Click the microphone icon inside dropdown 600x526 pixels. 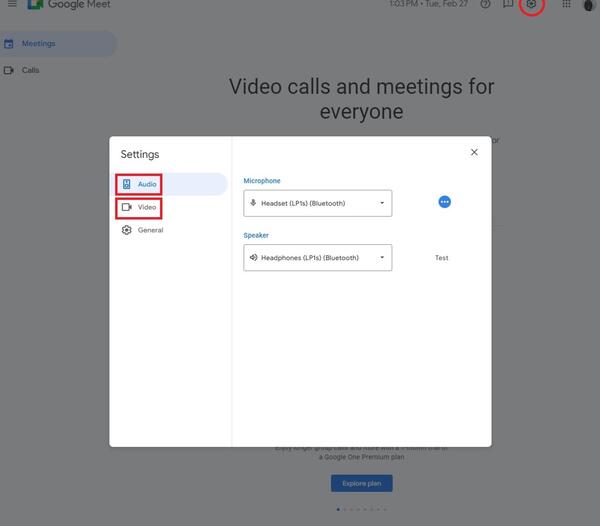tap(253, 203)
